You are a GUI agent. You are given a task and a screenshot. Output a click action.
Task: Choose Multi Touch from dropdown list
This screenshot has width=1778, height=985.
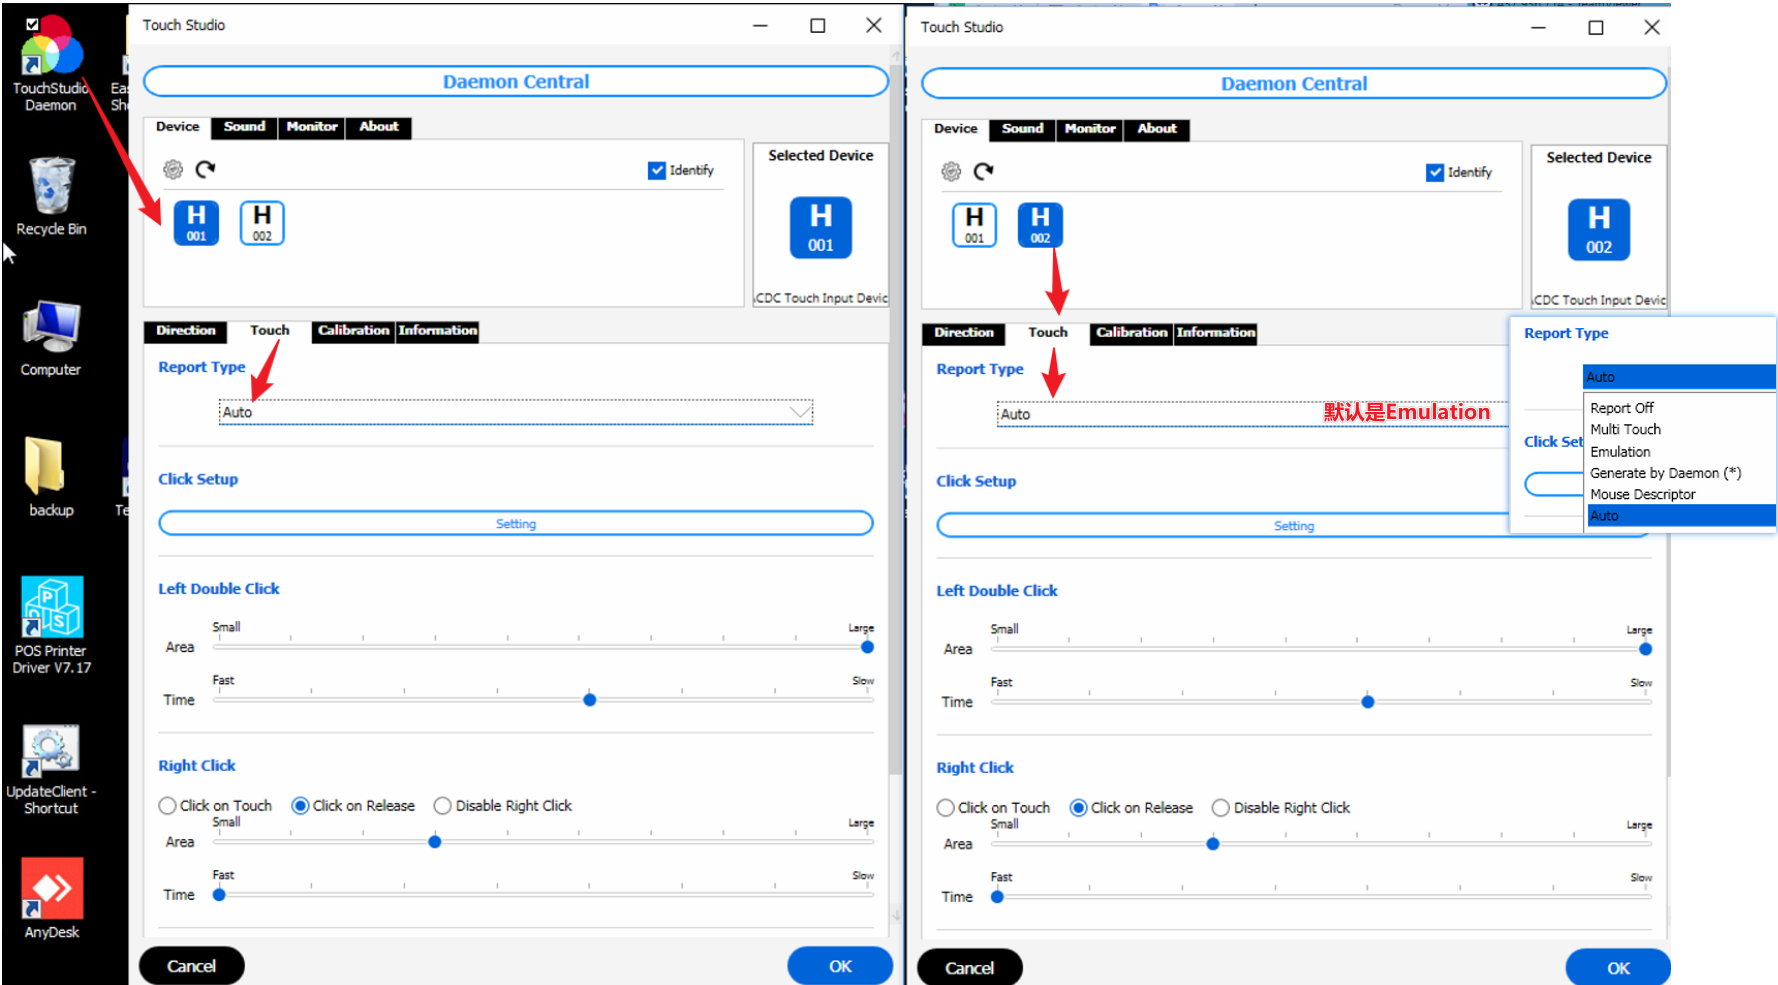(x=1680, y=429)
